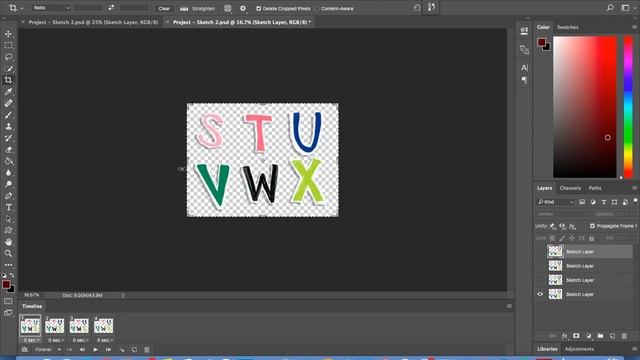Toggle Quick Mask mode

(x=8, y=301)
